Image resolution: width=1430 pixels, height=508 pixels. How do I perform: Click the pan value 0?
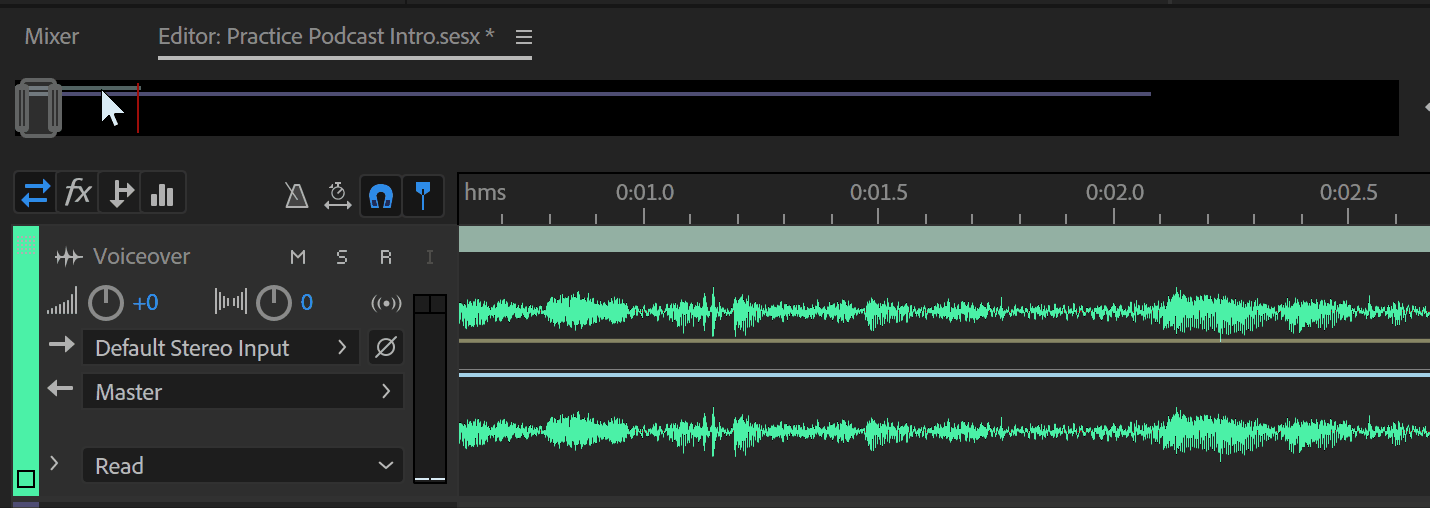click(307, 303)
